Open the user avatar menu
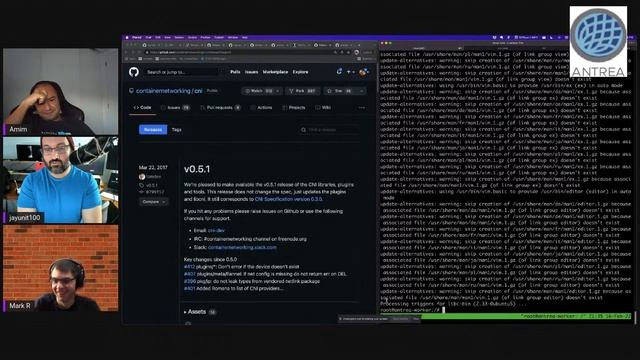Image resolution: width=640 pixels, height=360 pixels. (x=363, y=72)
